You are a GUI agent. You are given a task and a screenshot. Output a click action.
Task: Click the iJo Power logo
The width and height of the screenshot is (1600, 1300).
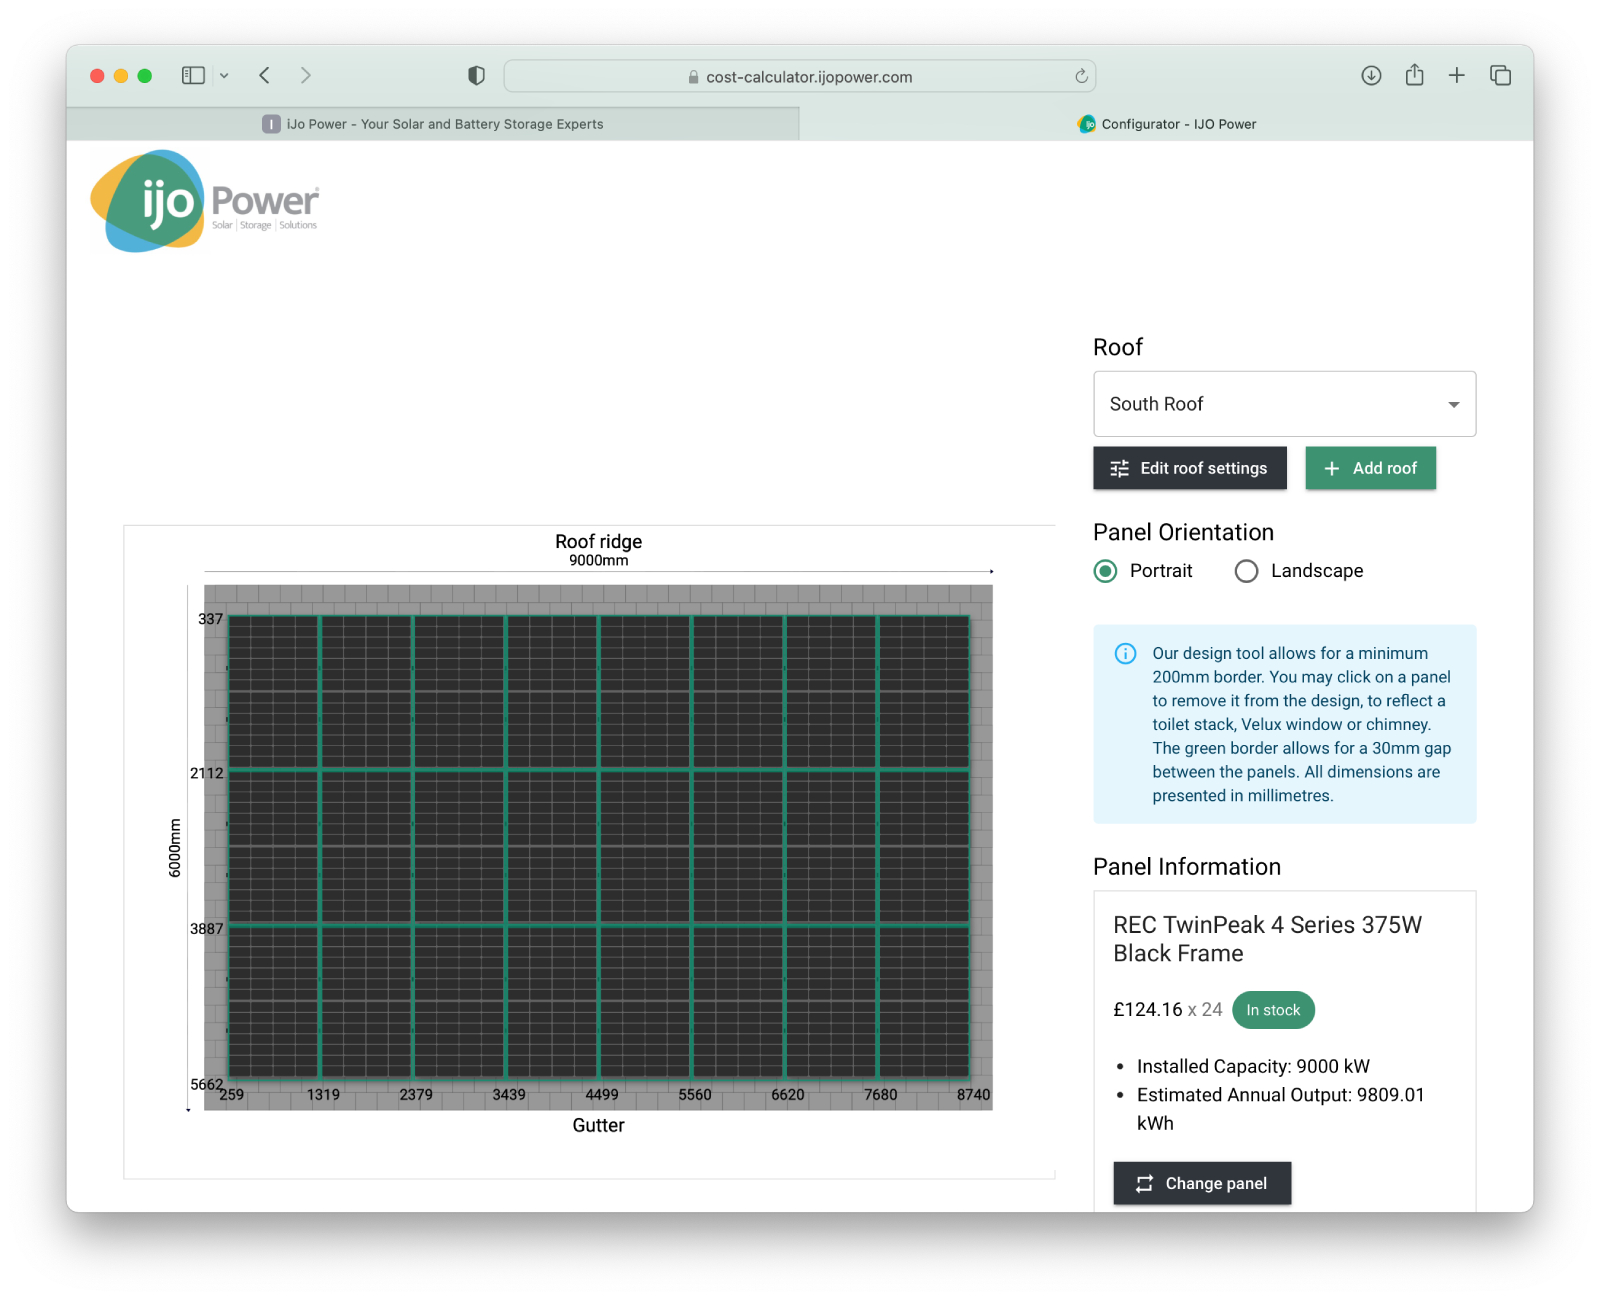pyautogui.click(x=205, y=201)
